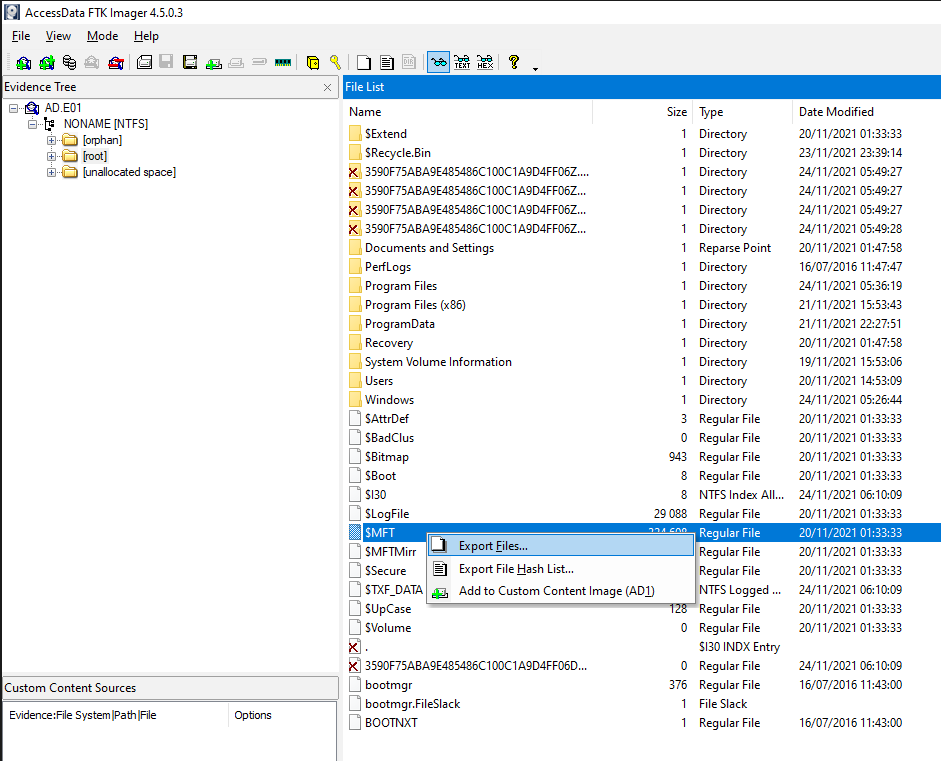Click the Remove All Evidence Items icon
This screenshot has width=941, height=761.
(116, 62)
